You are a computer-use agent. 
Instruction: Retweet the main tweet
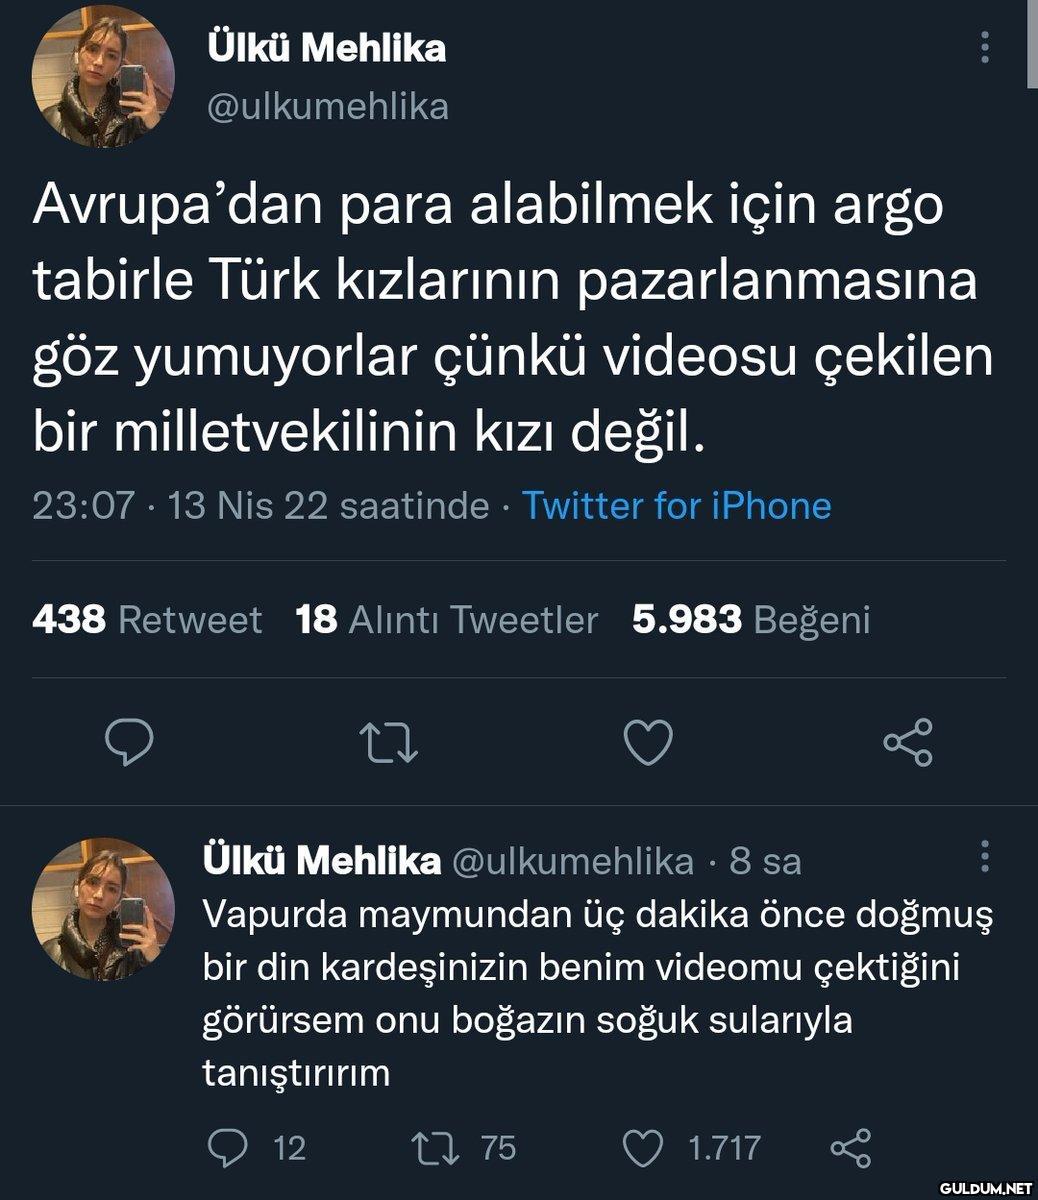[x=388, y=743]
